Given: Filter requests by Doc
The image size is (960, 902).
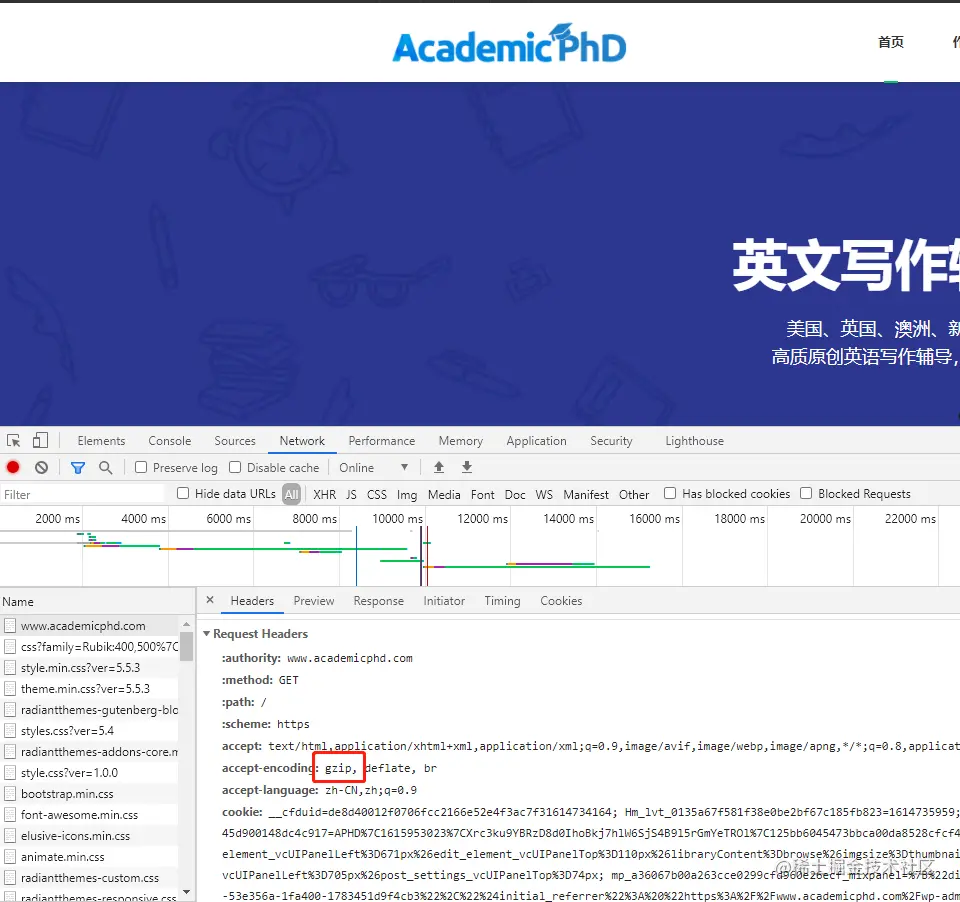Looking at the screenshot, I should pyautogui.click(x=515, y=494).
